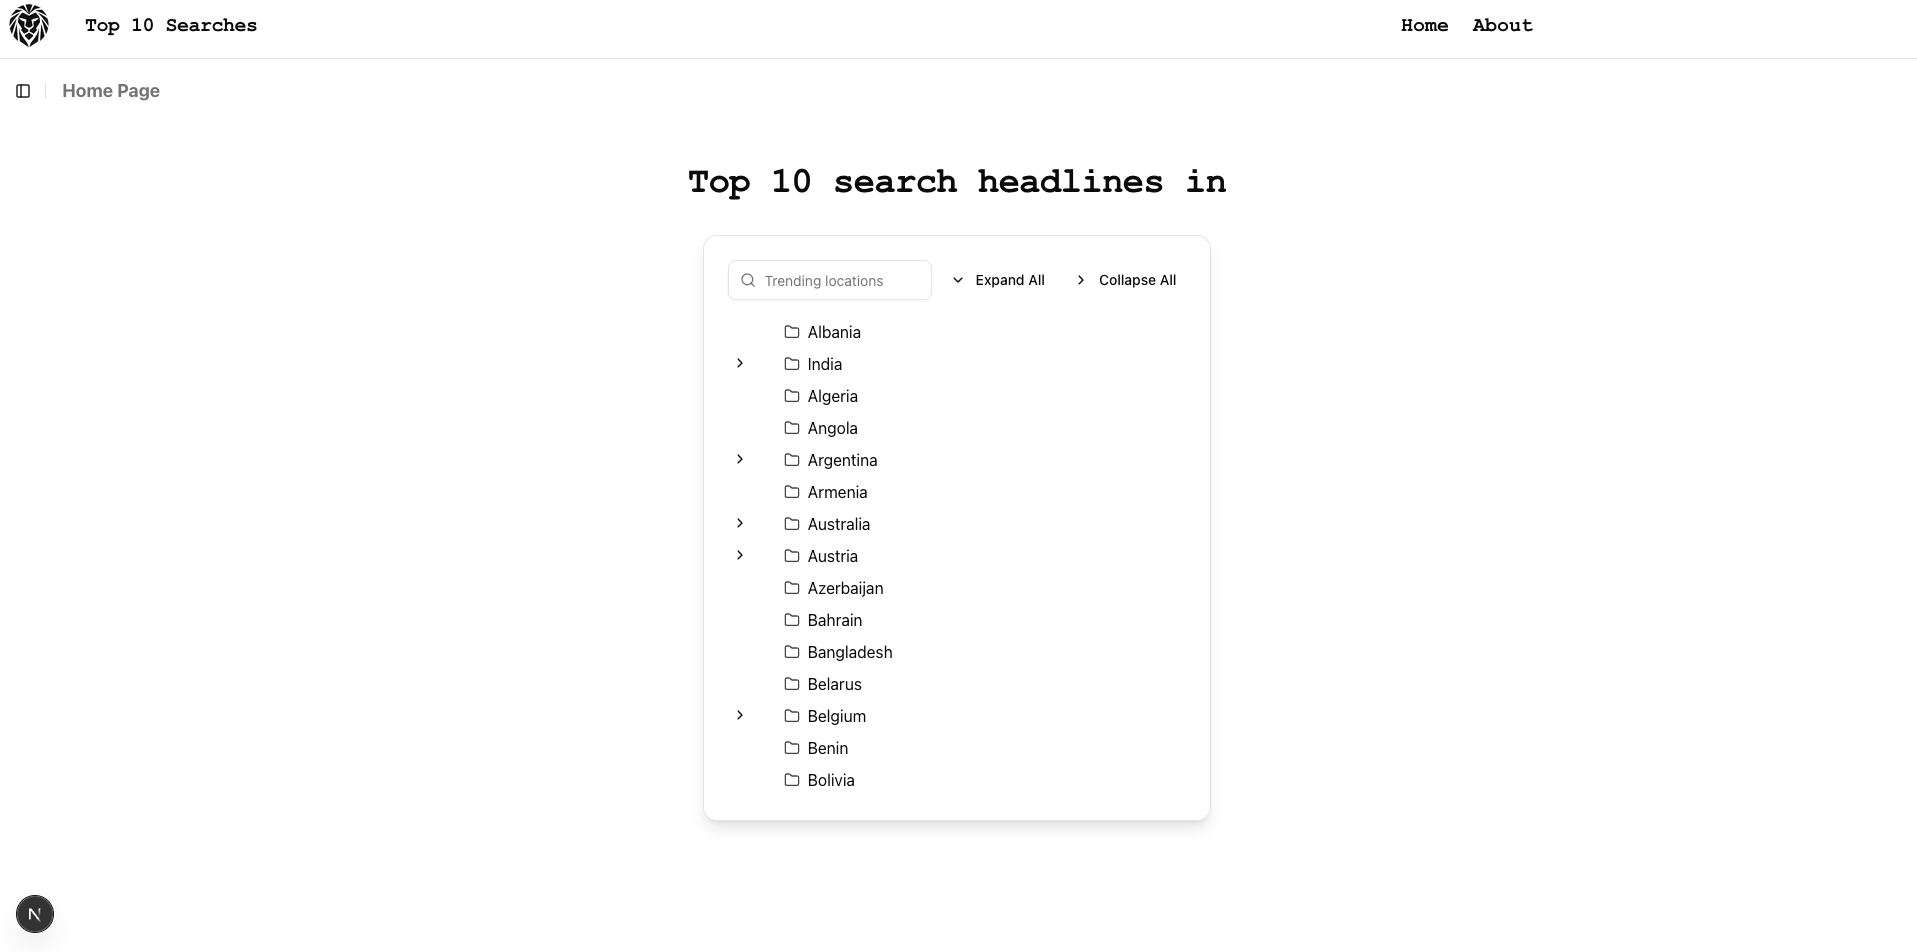The height and width of the screenshot is (952, 1917).
Task: Open the Armenia folder icon
Action: tap(791, 491)
